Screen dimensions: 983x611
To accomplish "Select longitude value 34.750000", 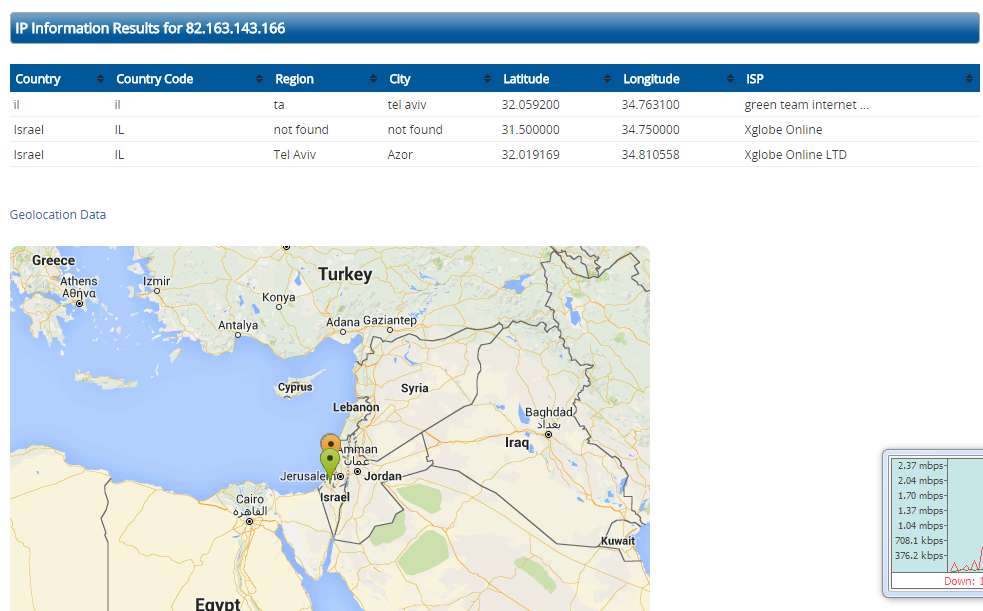I will [650, 130].
